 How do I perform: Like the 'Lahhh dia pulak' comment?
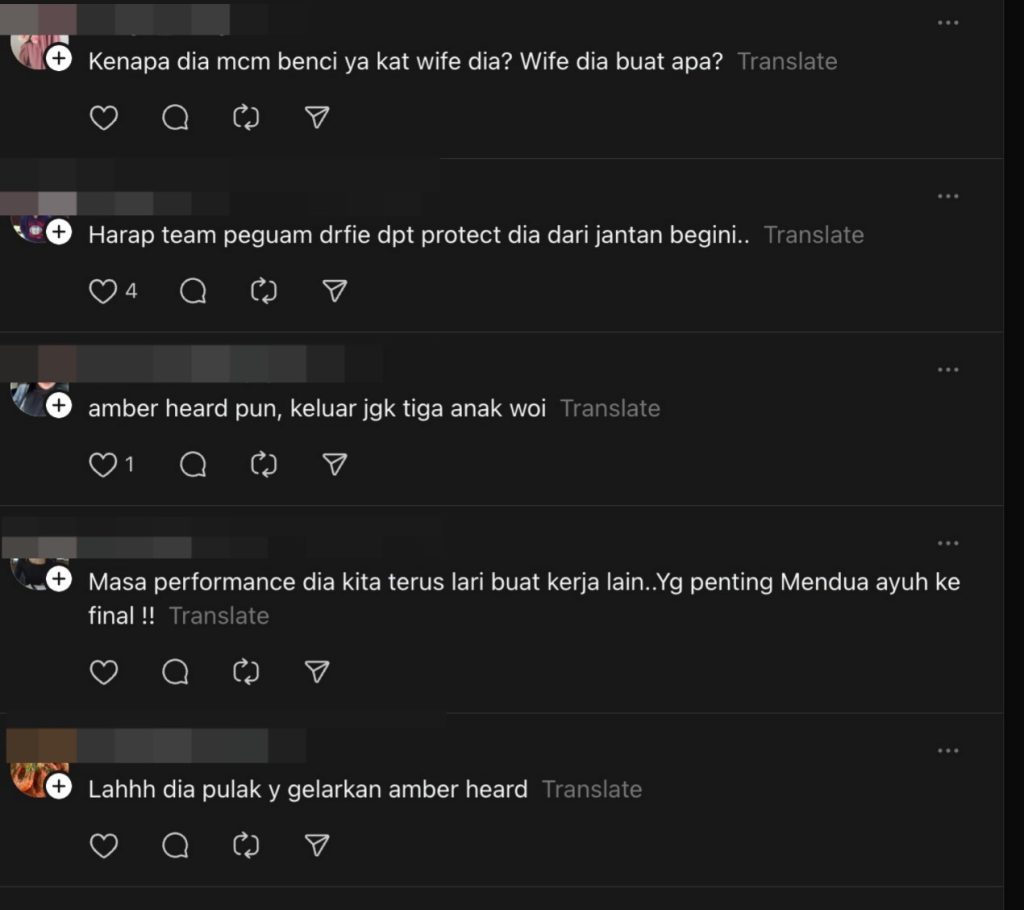pos(104,846)
